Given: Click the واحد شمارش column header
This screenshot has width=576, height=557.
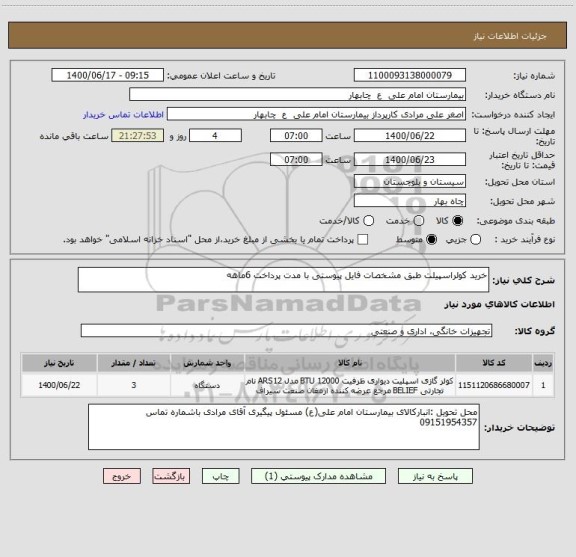Looking at the screenshot, I should point(207,363).
